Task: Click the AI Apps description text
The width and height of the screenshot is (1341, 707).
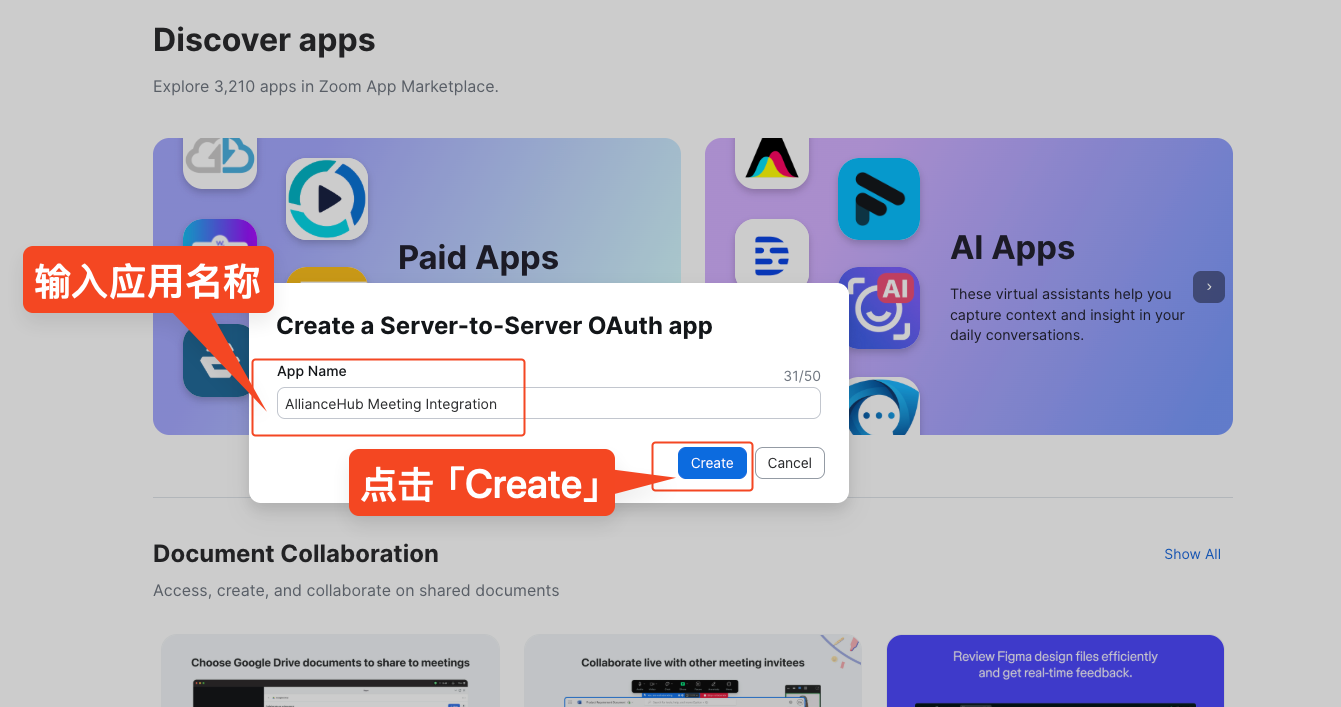Action: [1067, 314]
